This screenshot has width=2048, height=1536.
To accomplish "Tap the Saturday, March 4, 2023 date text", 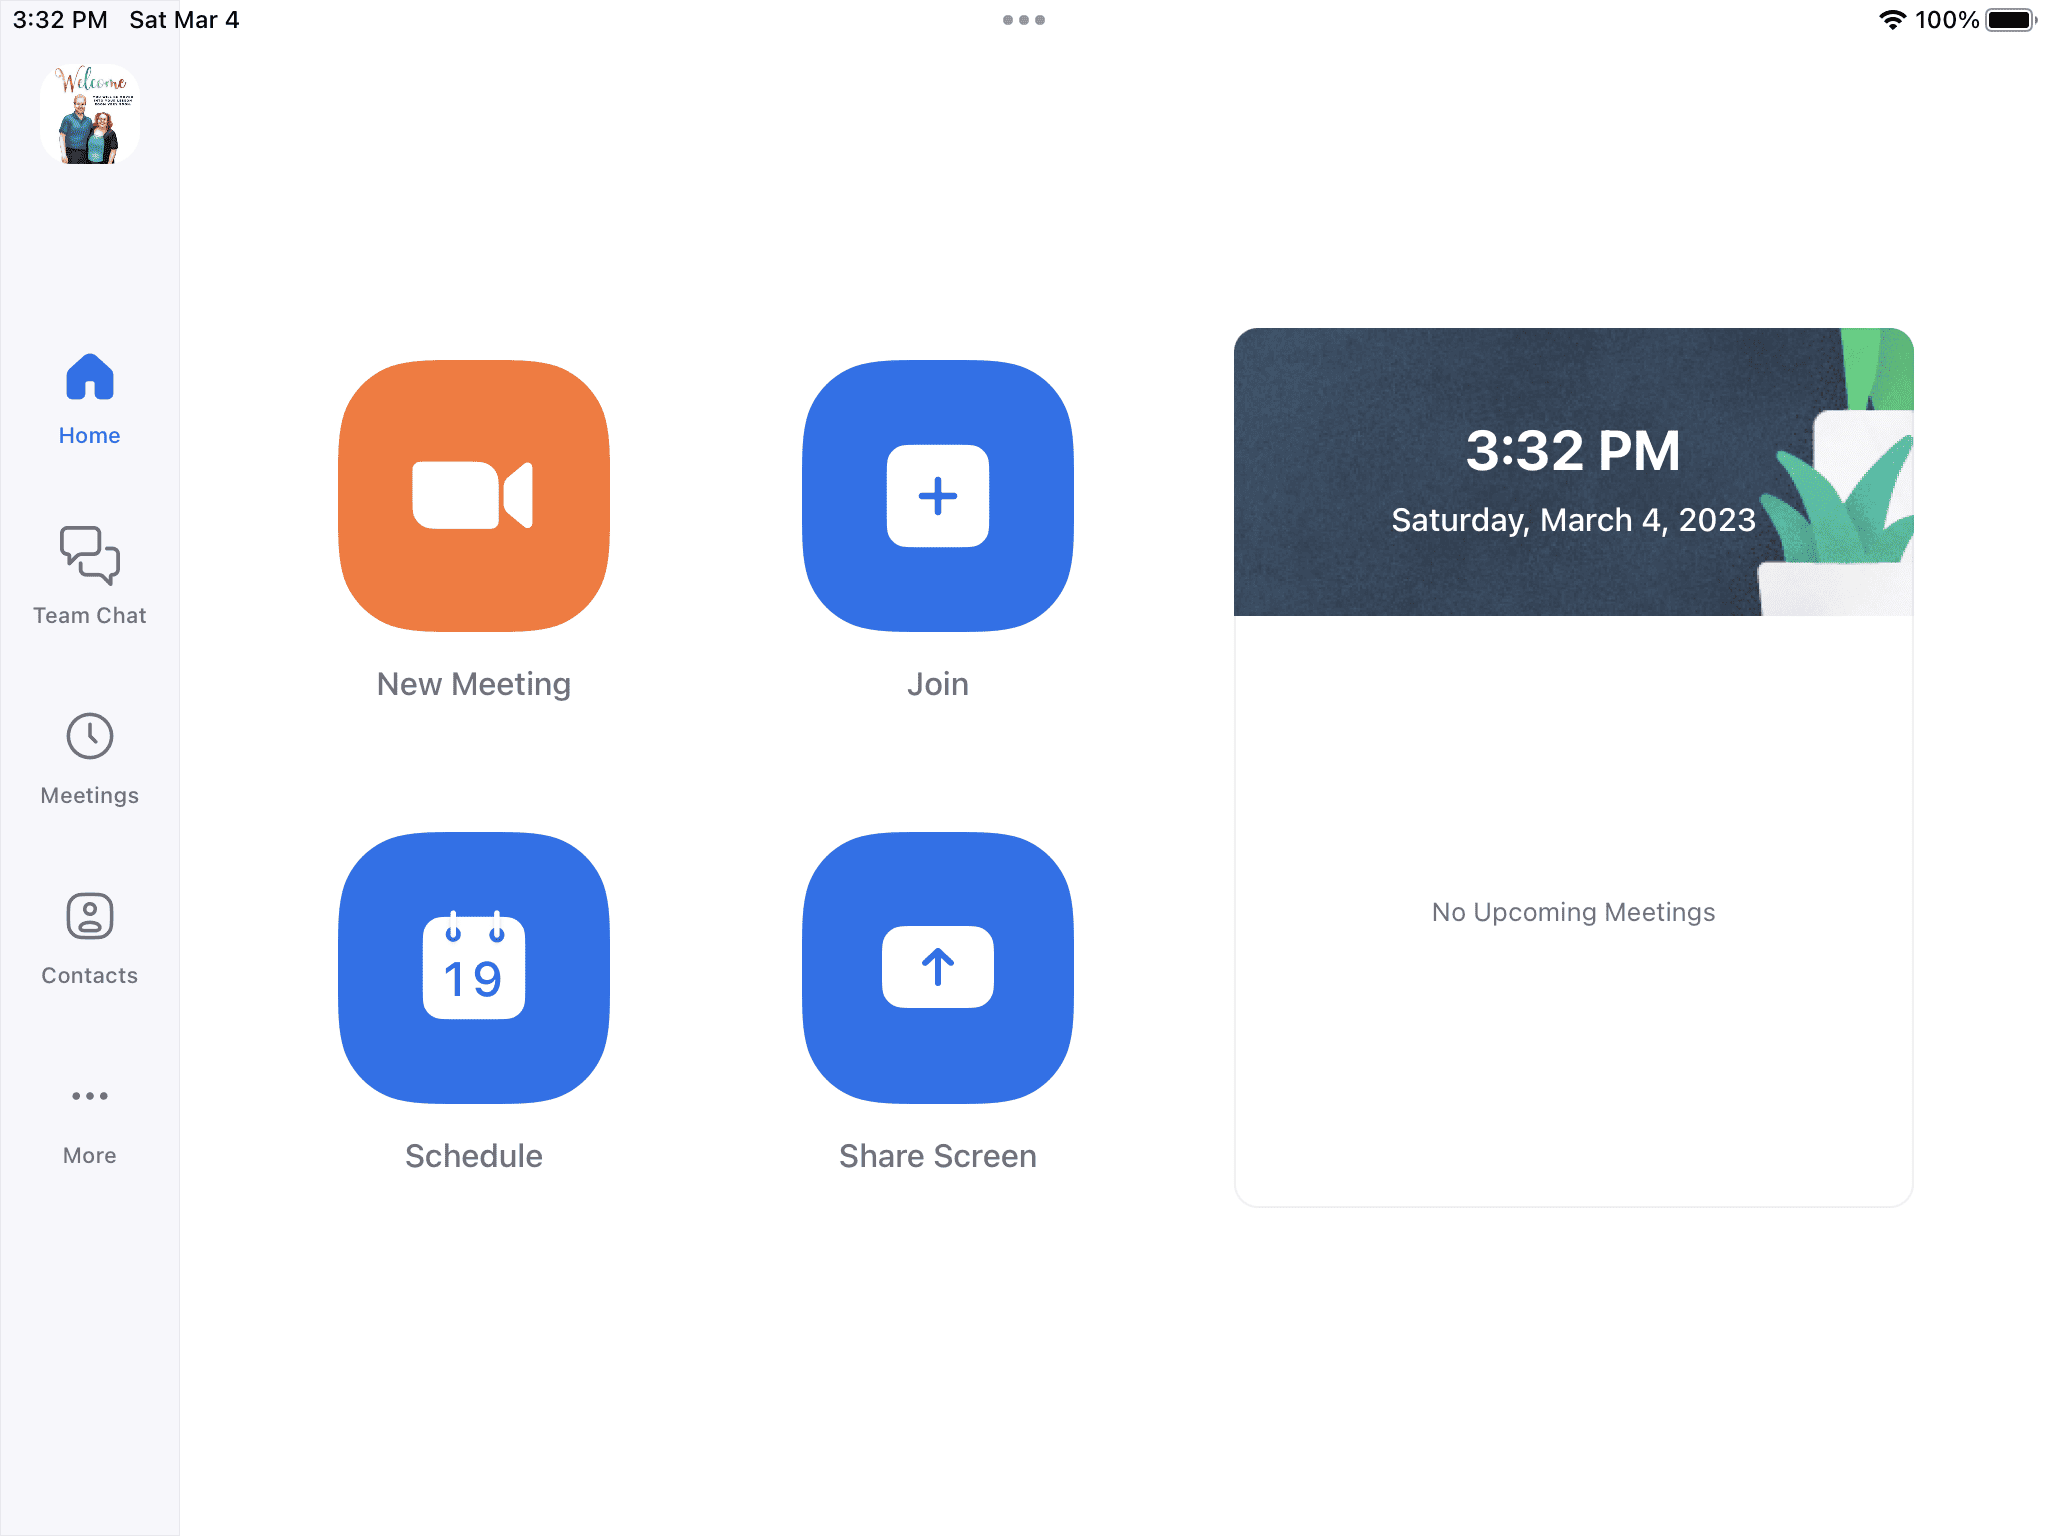I will pyautogui.click(x=1573, y=520).
